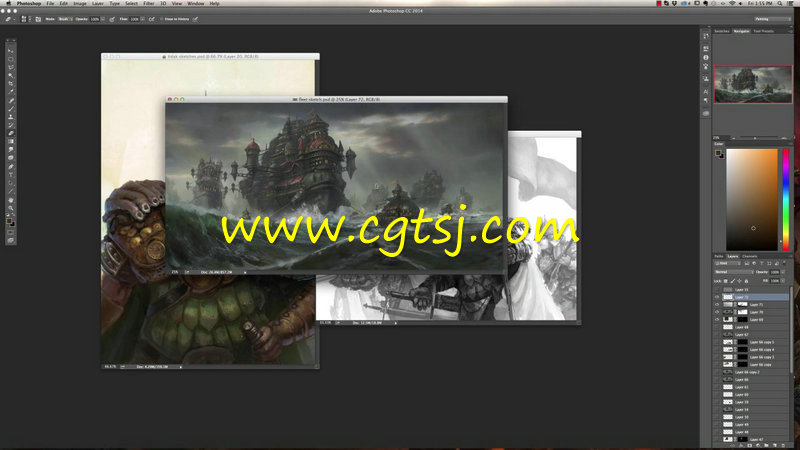This screenshot has width=800, height=450.
Task: Open the Window menu
Action: coord(195,4)
